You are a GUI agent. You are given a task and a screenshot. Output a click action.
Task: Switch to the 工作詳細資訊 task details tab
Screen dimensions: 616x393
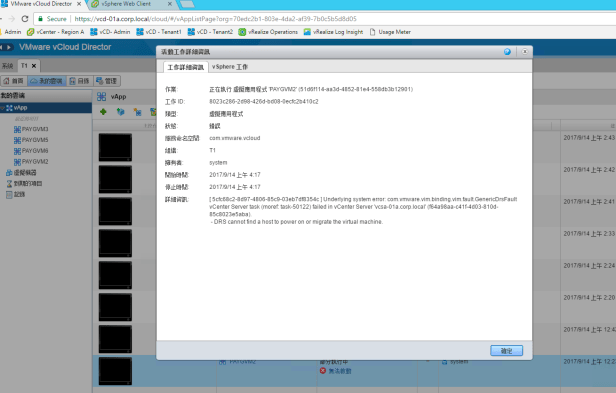186,67
